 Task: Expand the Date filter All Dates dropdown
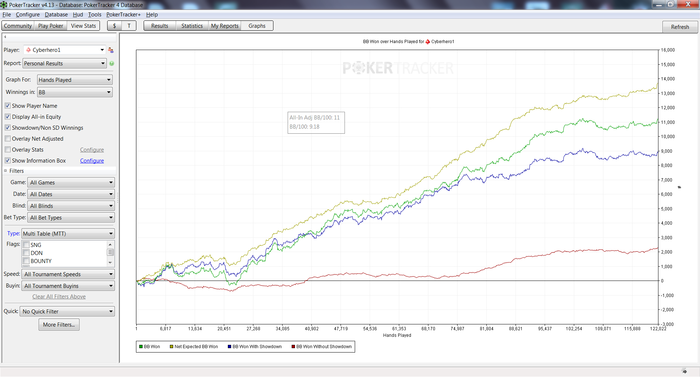(71, 194)
